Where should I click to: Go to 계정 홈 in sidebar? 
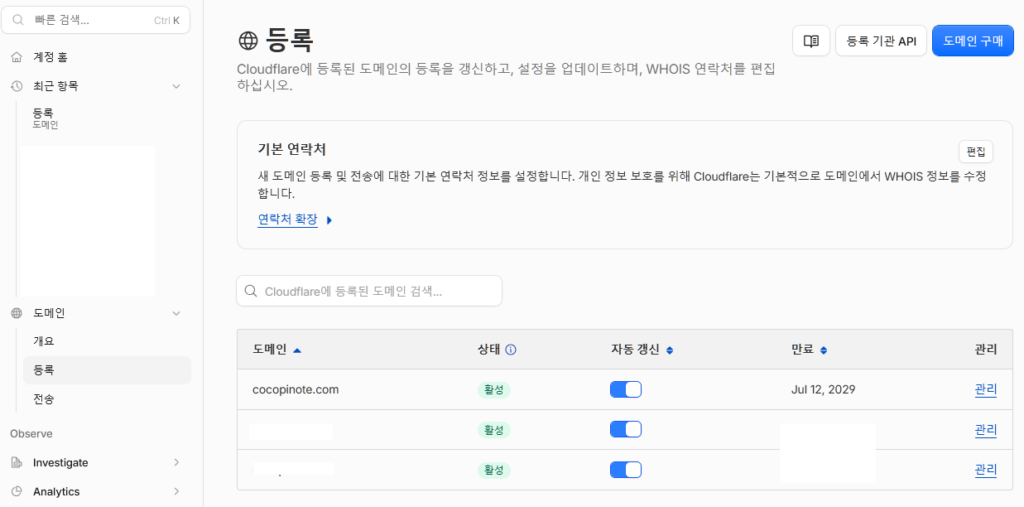click(50, 57)
